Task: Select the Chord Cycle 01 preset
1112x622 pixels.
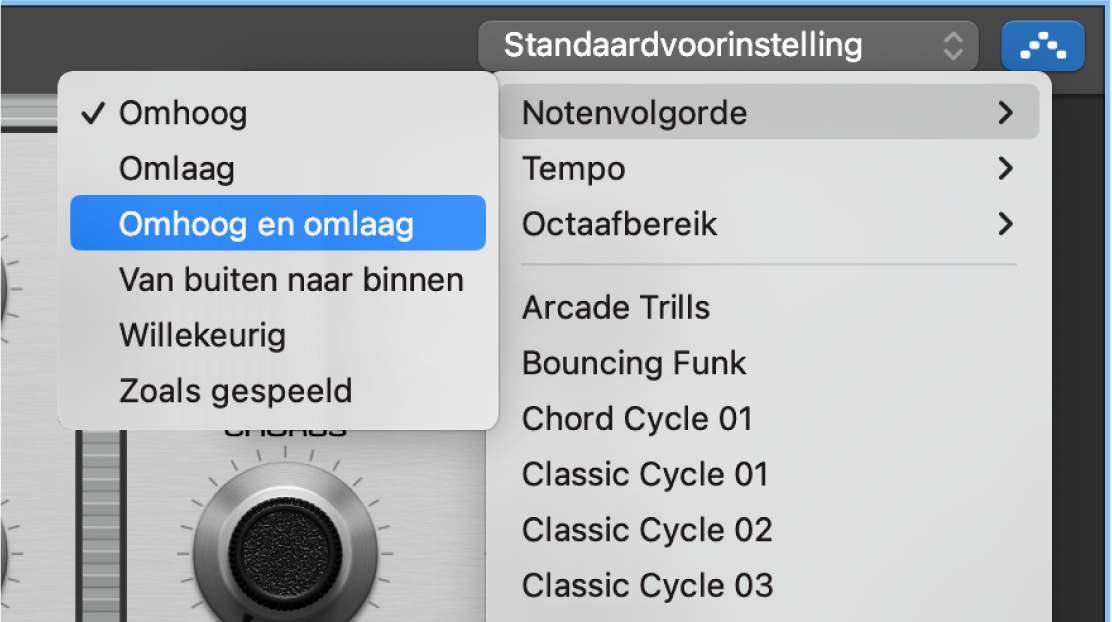Action: 637,418
